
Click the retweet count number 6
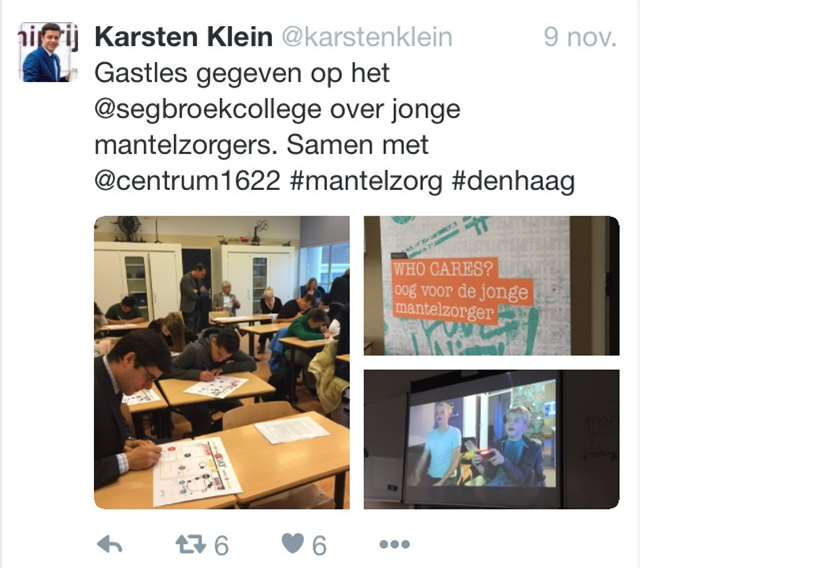tap(222, 546)
